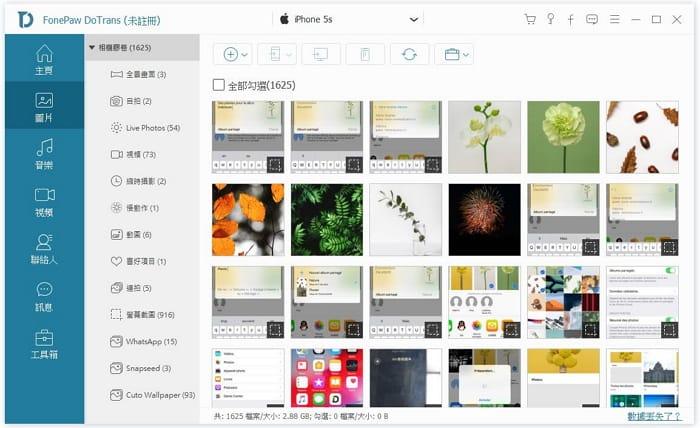Screen dimensions: 700x428
Task: Open the 工具箱 toolbox section
Action: 44,344
